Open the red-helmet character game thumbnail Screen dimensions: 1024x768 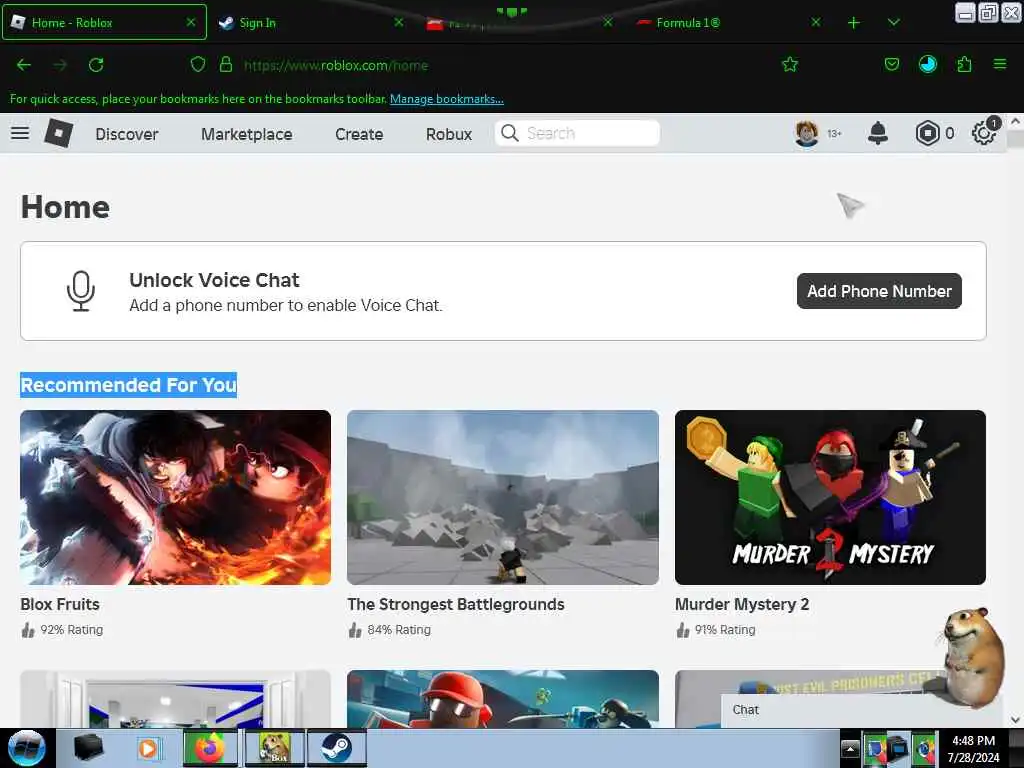point(503,699)
